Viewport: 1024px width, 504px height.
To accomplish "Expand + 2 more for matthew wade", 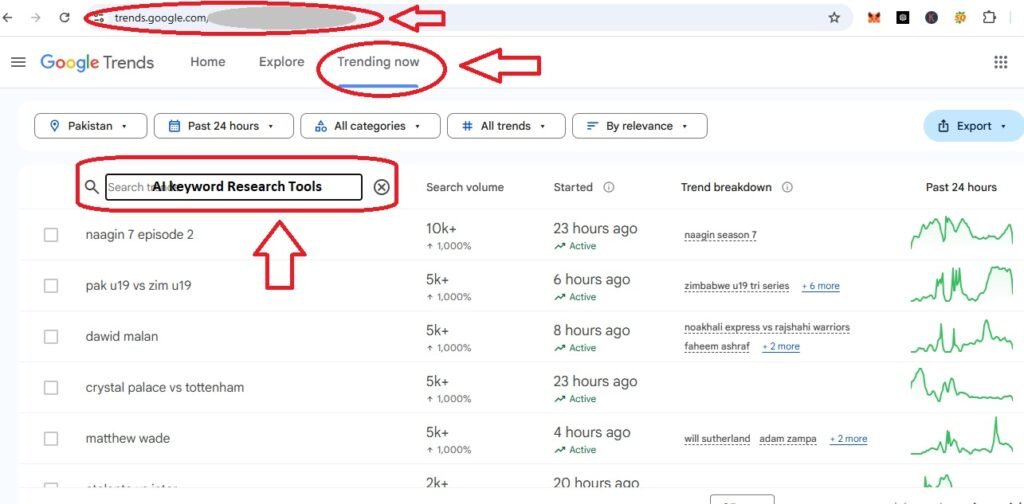I will click(848, 439).
